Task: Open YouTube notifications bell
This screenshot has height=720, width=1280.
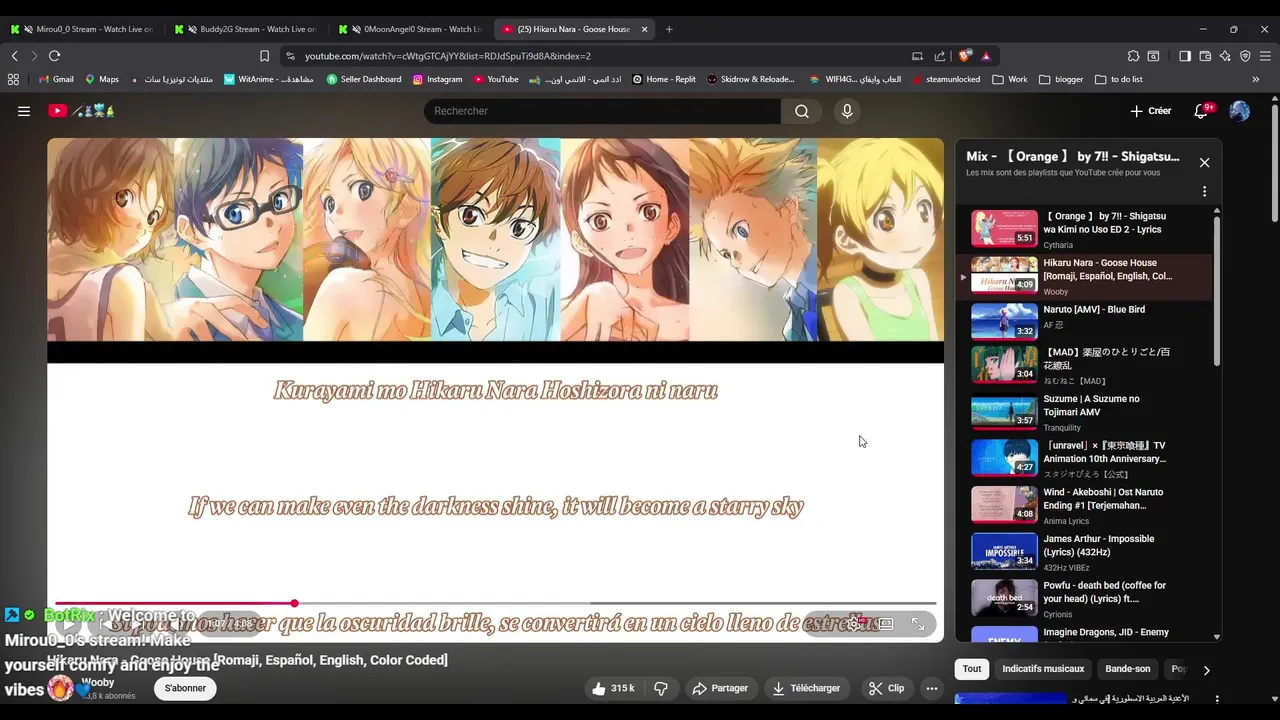Action: point(1201,111)
